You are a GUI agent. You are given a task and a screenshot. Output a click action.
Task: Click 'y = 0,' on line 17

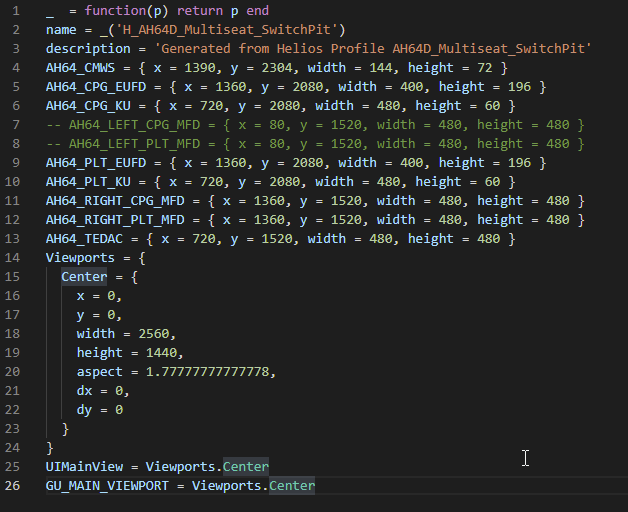(99, 315)
